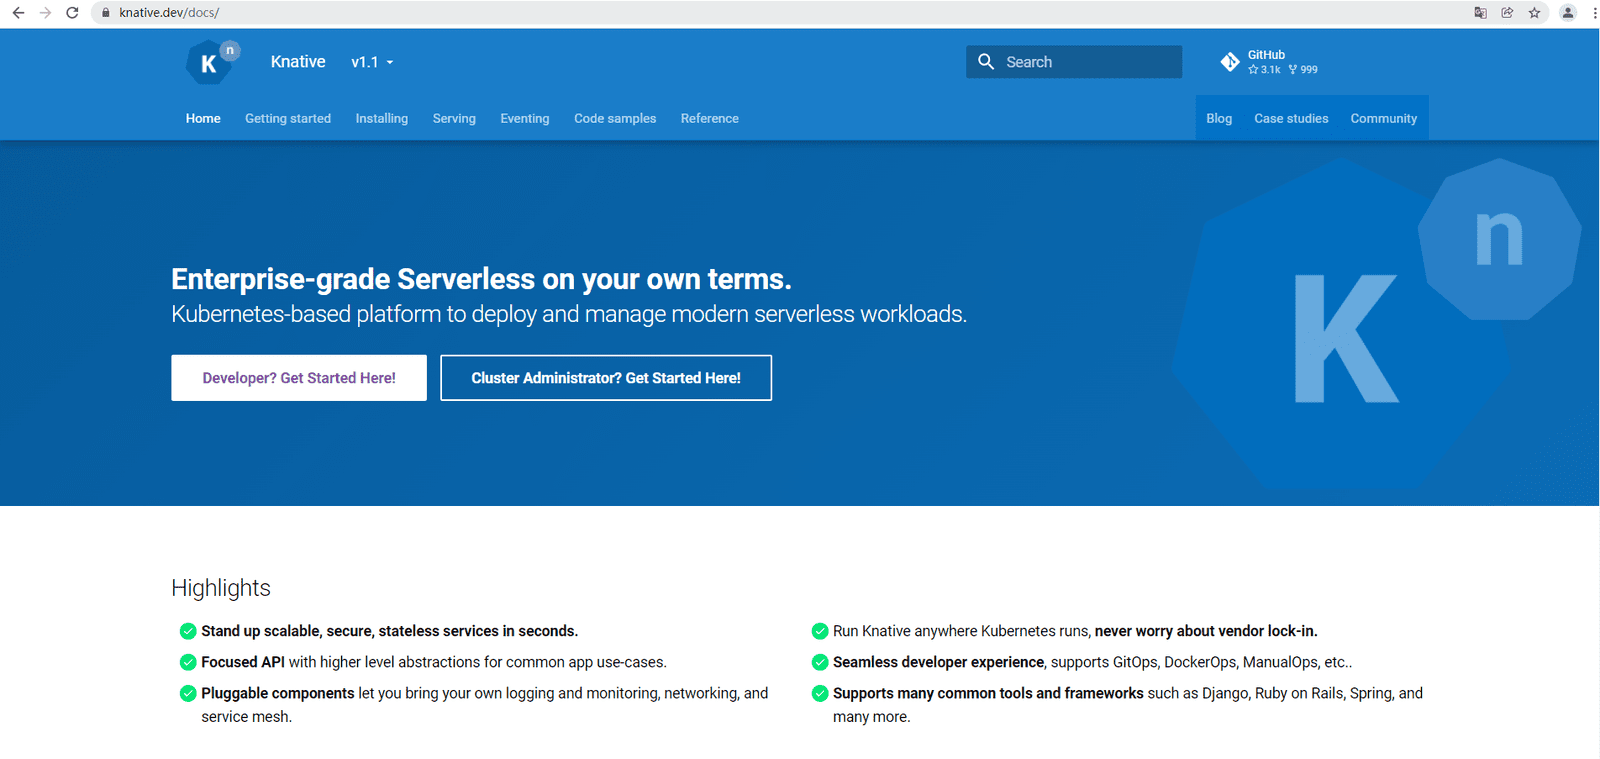Click Developer? Get Started Here! button
The width and height of the screenshot is (1600, 759).
(299, 378)
